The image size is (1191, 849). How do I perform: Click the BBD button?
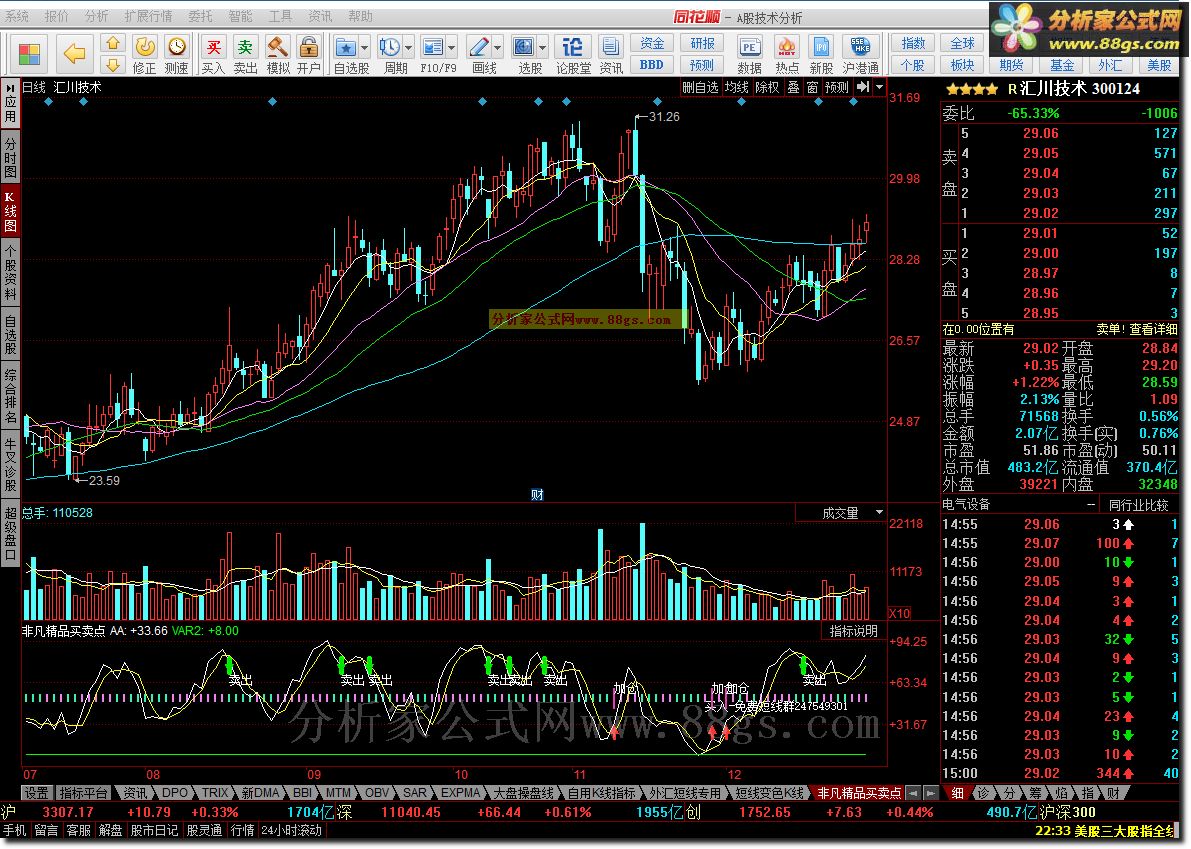[x=652, y=65]
